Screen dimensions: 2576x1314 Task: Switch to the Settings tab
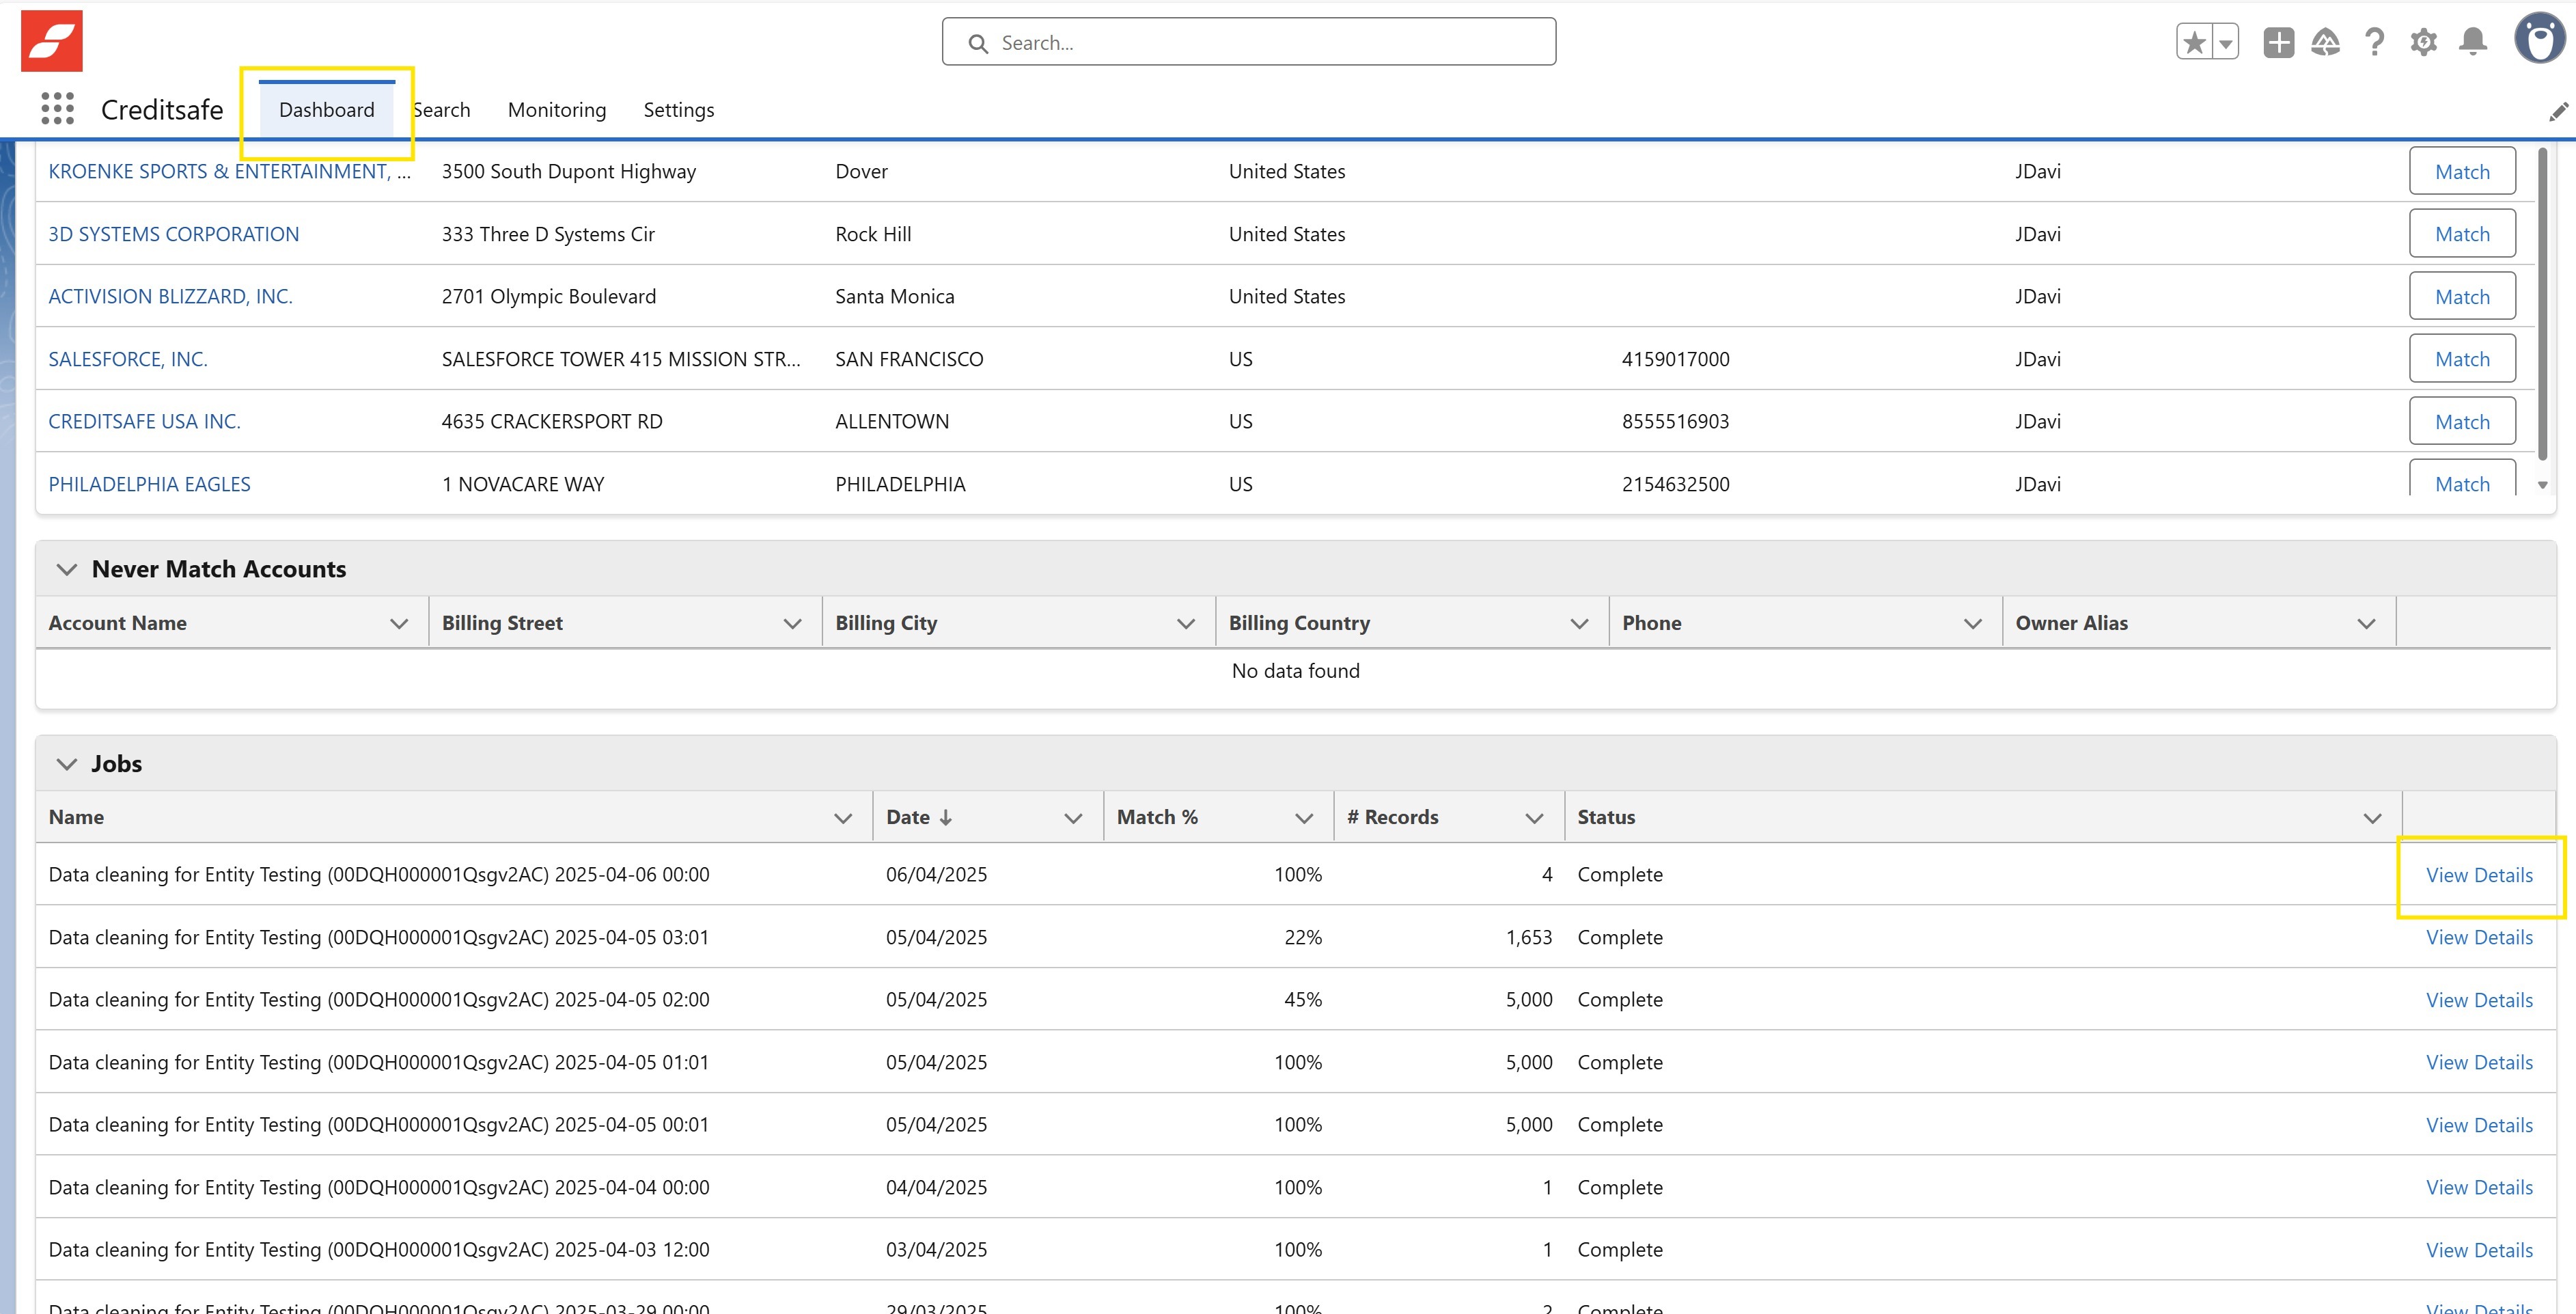tap(678, 110)
